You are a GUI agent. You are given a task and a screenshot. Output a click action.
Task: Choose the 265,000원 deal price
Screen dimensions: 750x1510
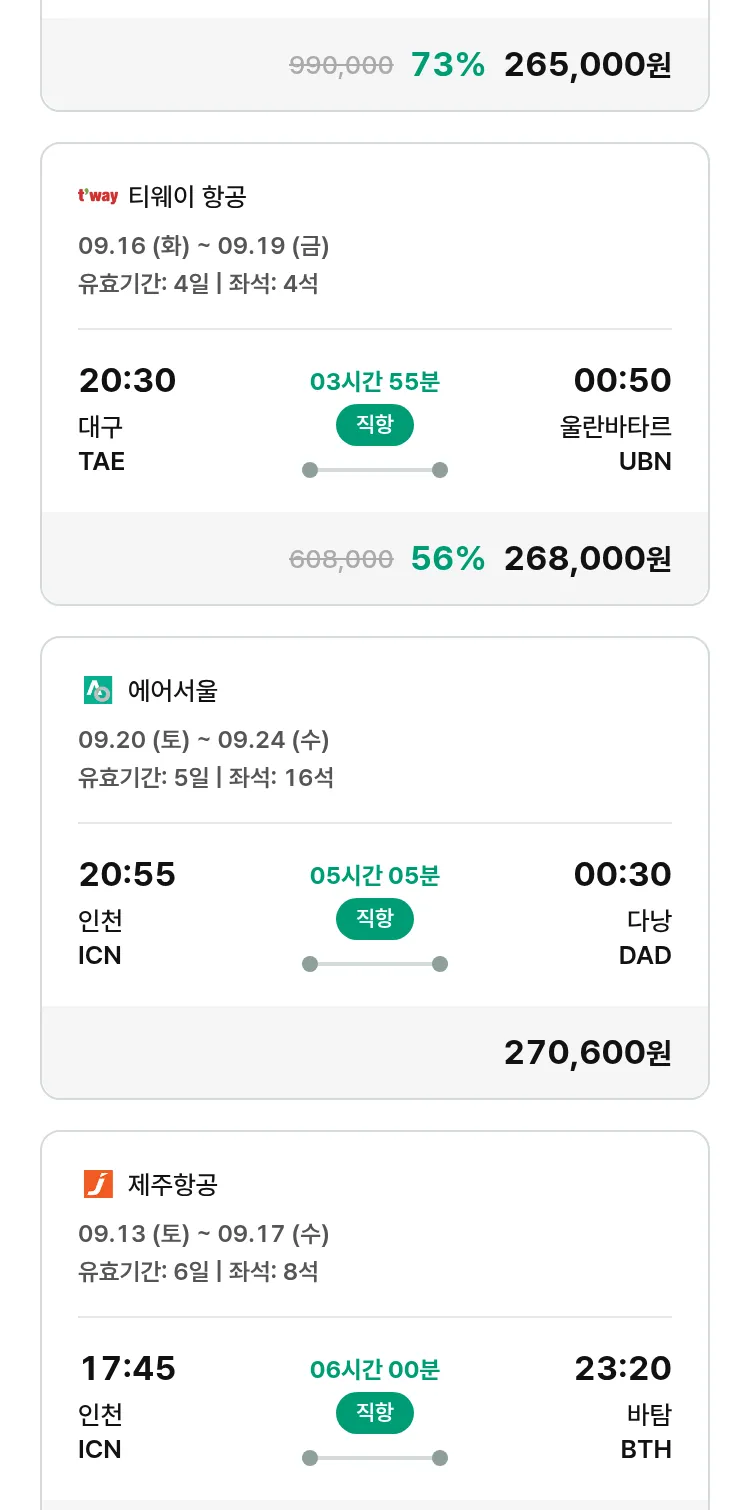[x=587, y=65]
